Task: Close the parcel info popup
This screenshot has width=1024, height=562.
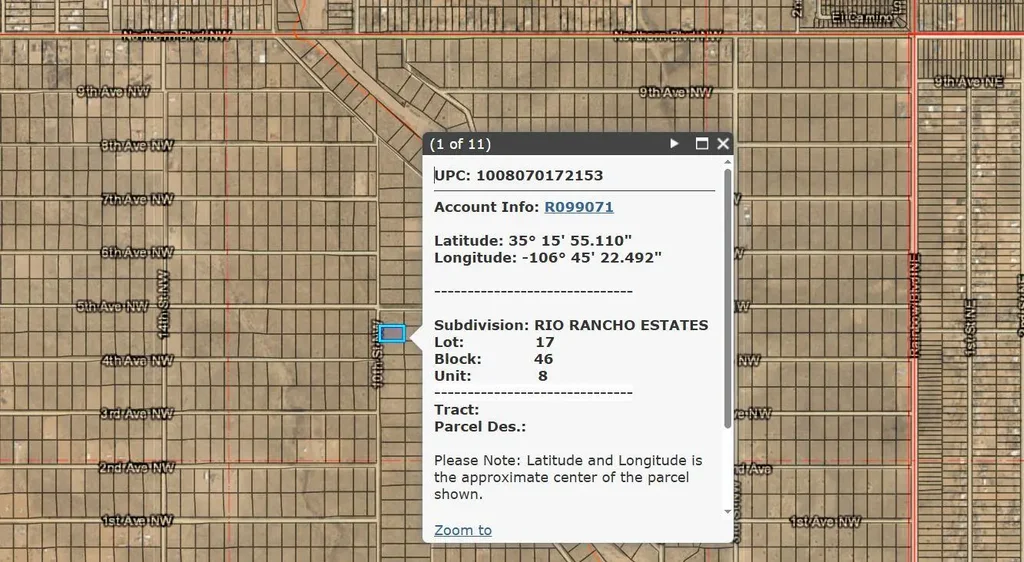Action: pyautogui.click(x=723, y=144)
